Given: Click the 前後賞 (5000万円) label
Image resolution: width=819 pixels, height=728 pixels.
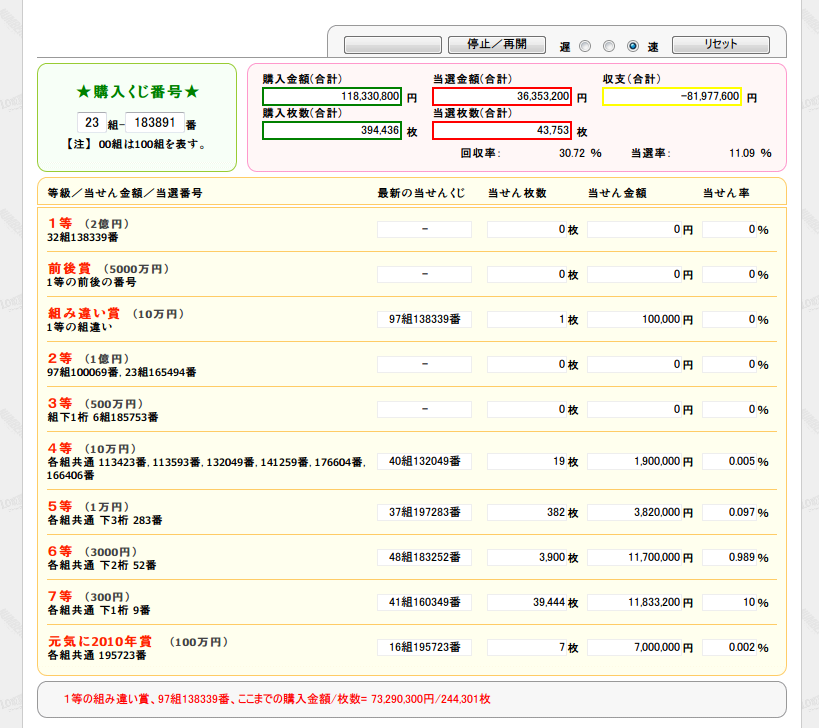Looking at the screenshot, I should pyautogui.click(x=108, y=268).
